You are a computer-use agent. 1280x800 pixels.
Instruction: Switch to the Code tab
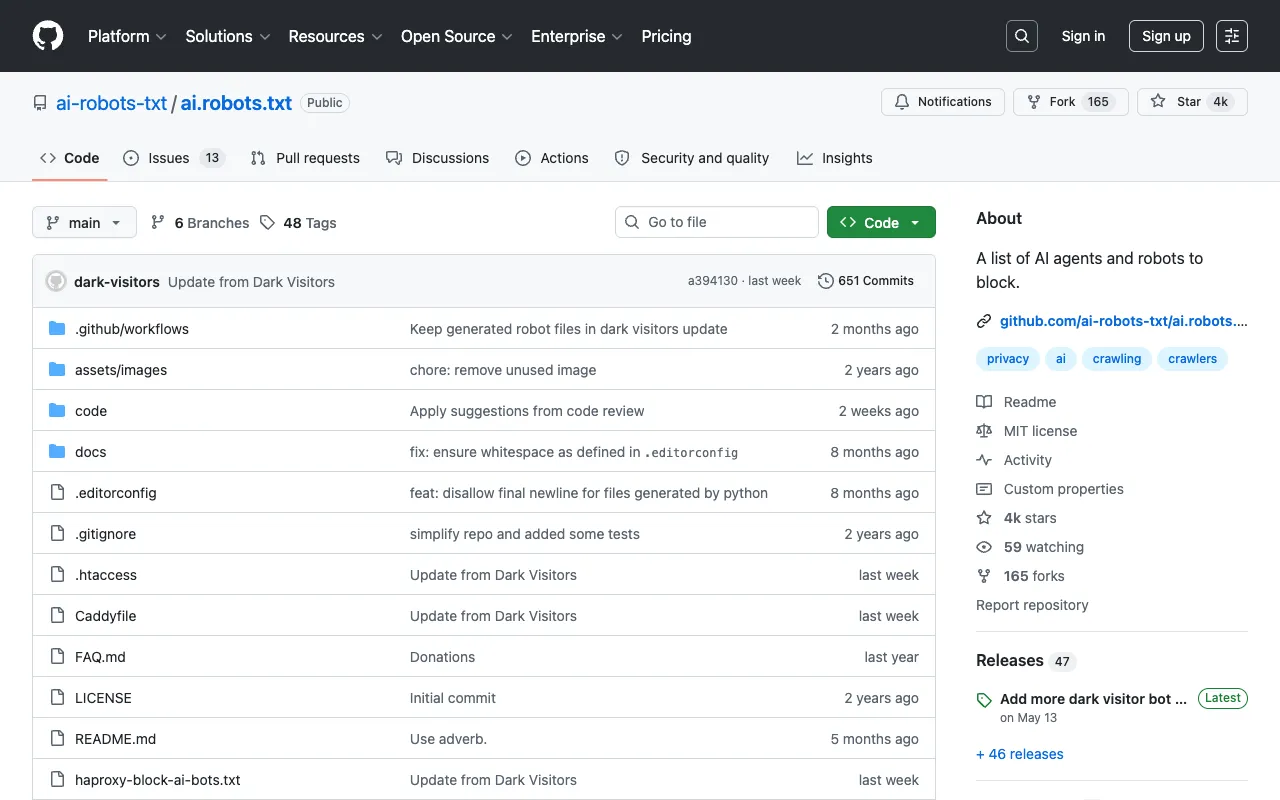70,158
